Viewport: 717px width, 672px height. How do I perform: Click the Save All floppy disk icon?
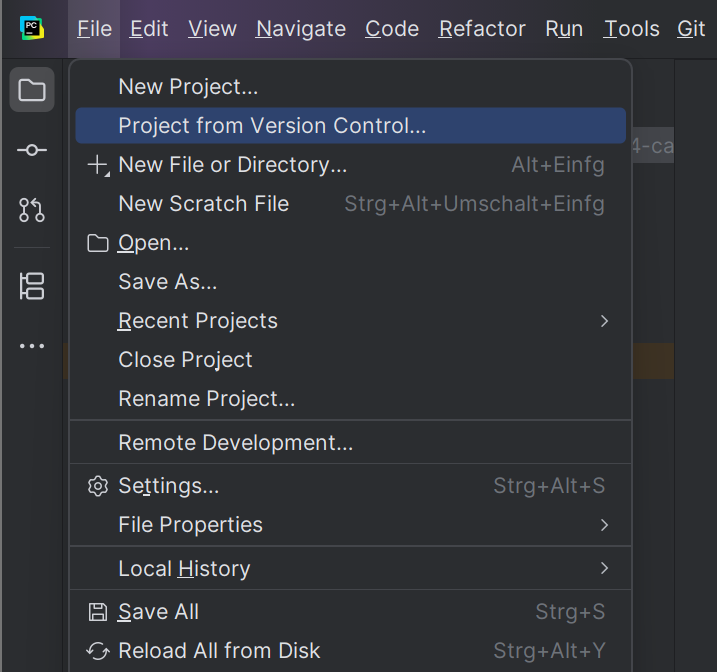98,612
